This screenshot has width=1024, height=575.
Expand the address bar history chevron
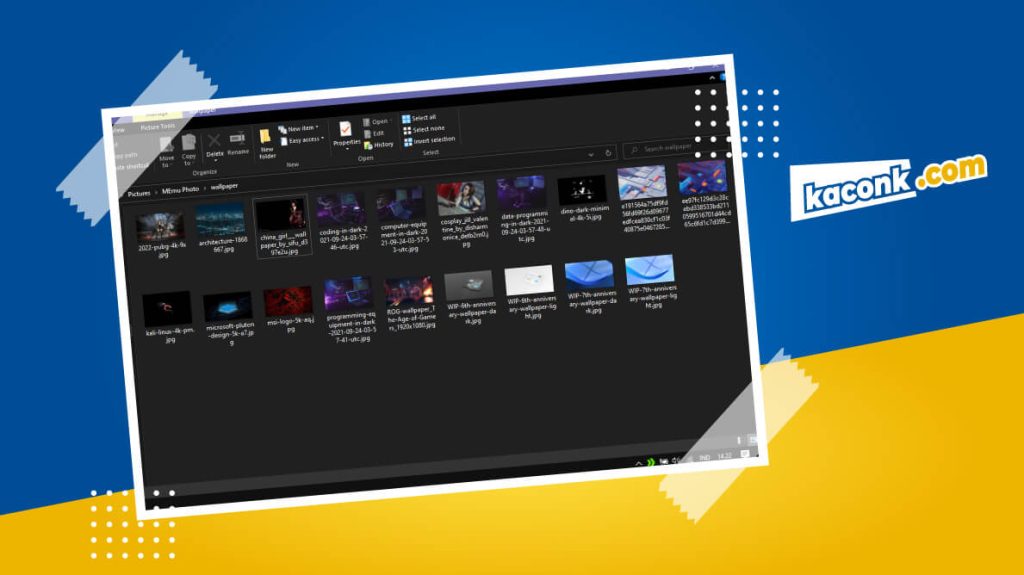590,154
